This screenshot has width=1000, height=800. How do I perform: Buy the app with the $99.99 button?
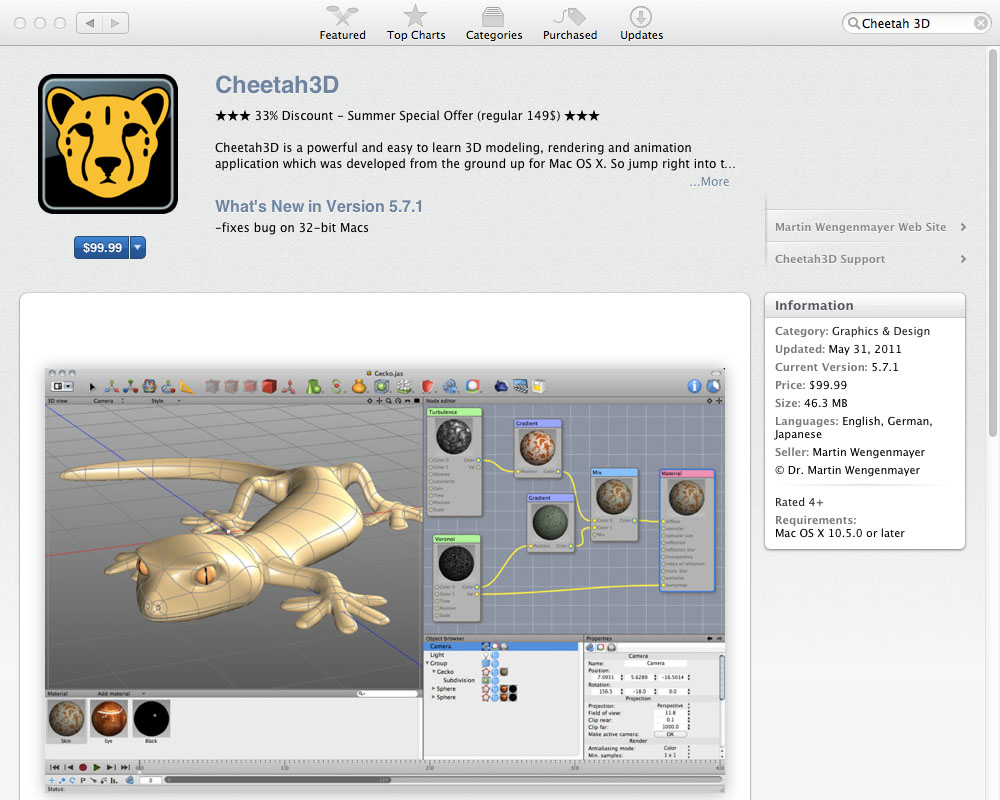[x=102, y=248]
